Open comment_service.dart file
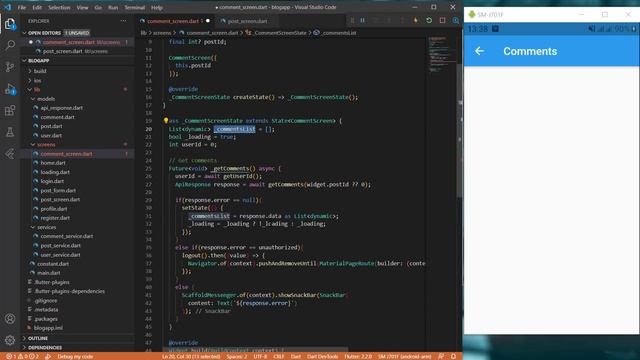The width and height of the screenshot is (640, 360). tap(67, 236)
